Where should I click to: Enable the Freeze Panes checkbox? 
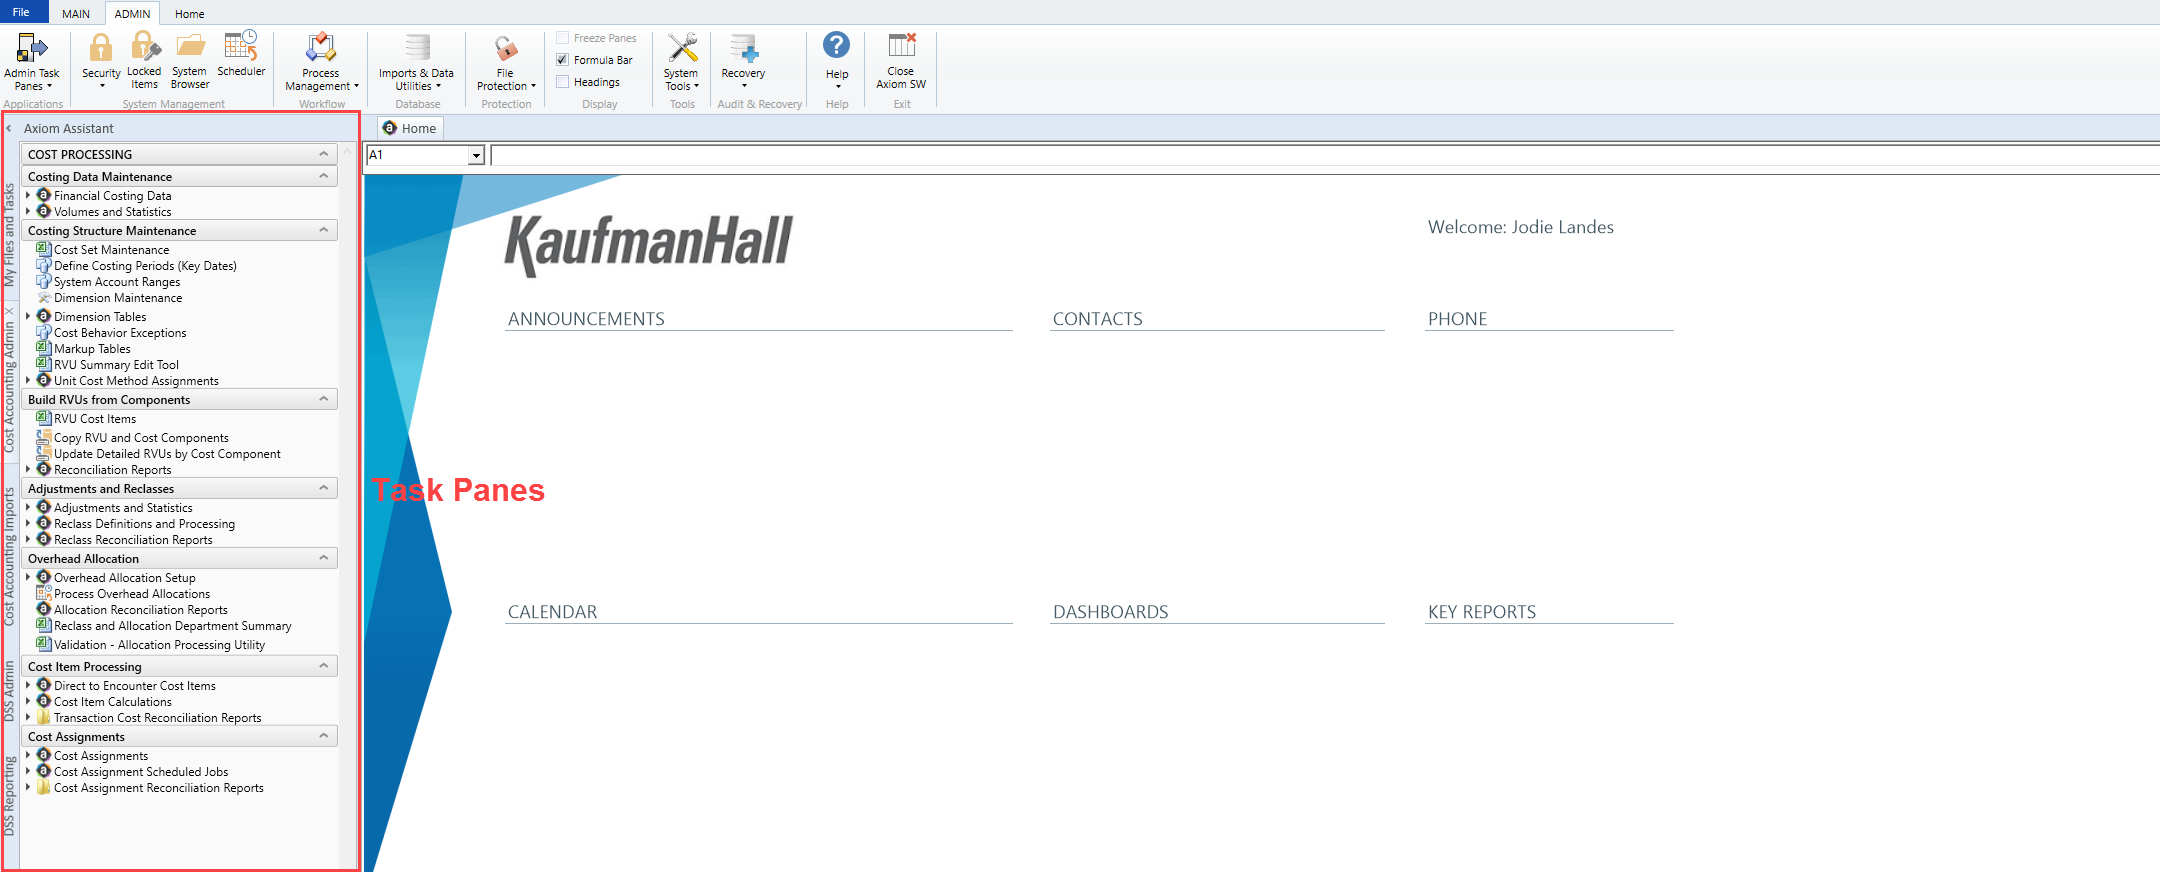[x=563, y=38]
